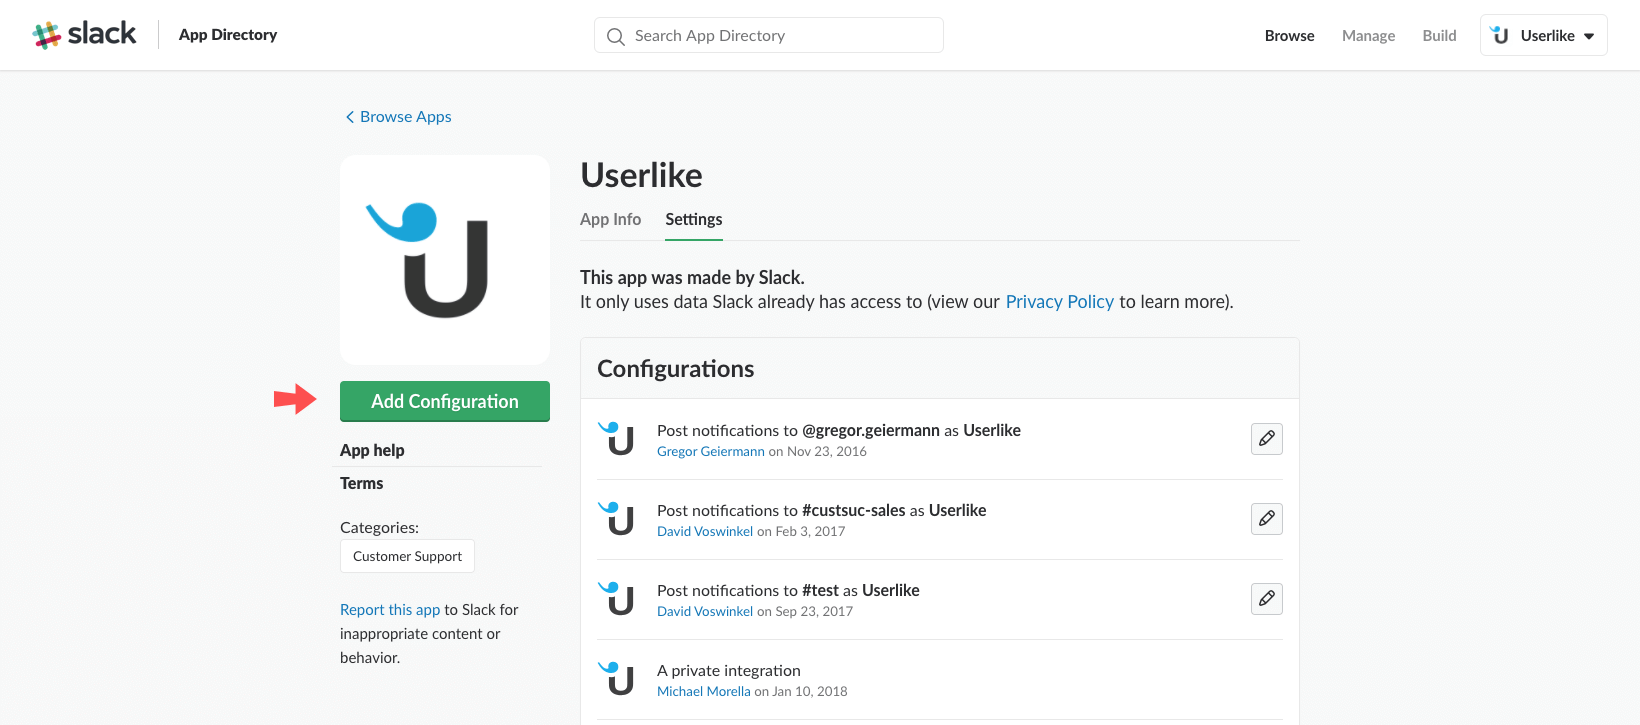This screenshot has height=725, width=1640.
Task: Open the Build menu item
Action: point(1439,36)
